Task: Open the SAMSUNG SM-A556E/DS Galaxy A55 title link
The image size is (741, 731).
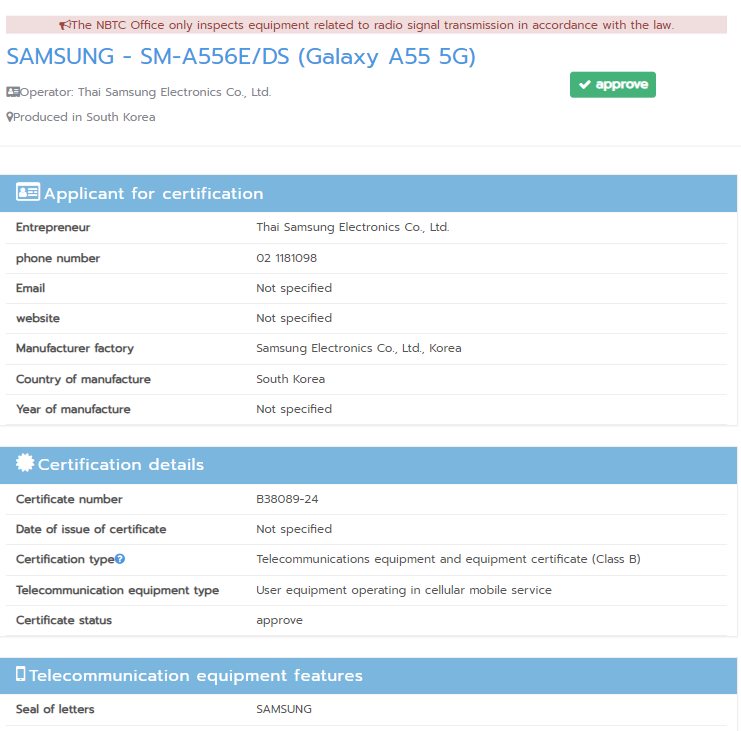Action: (x=241, y=57)
